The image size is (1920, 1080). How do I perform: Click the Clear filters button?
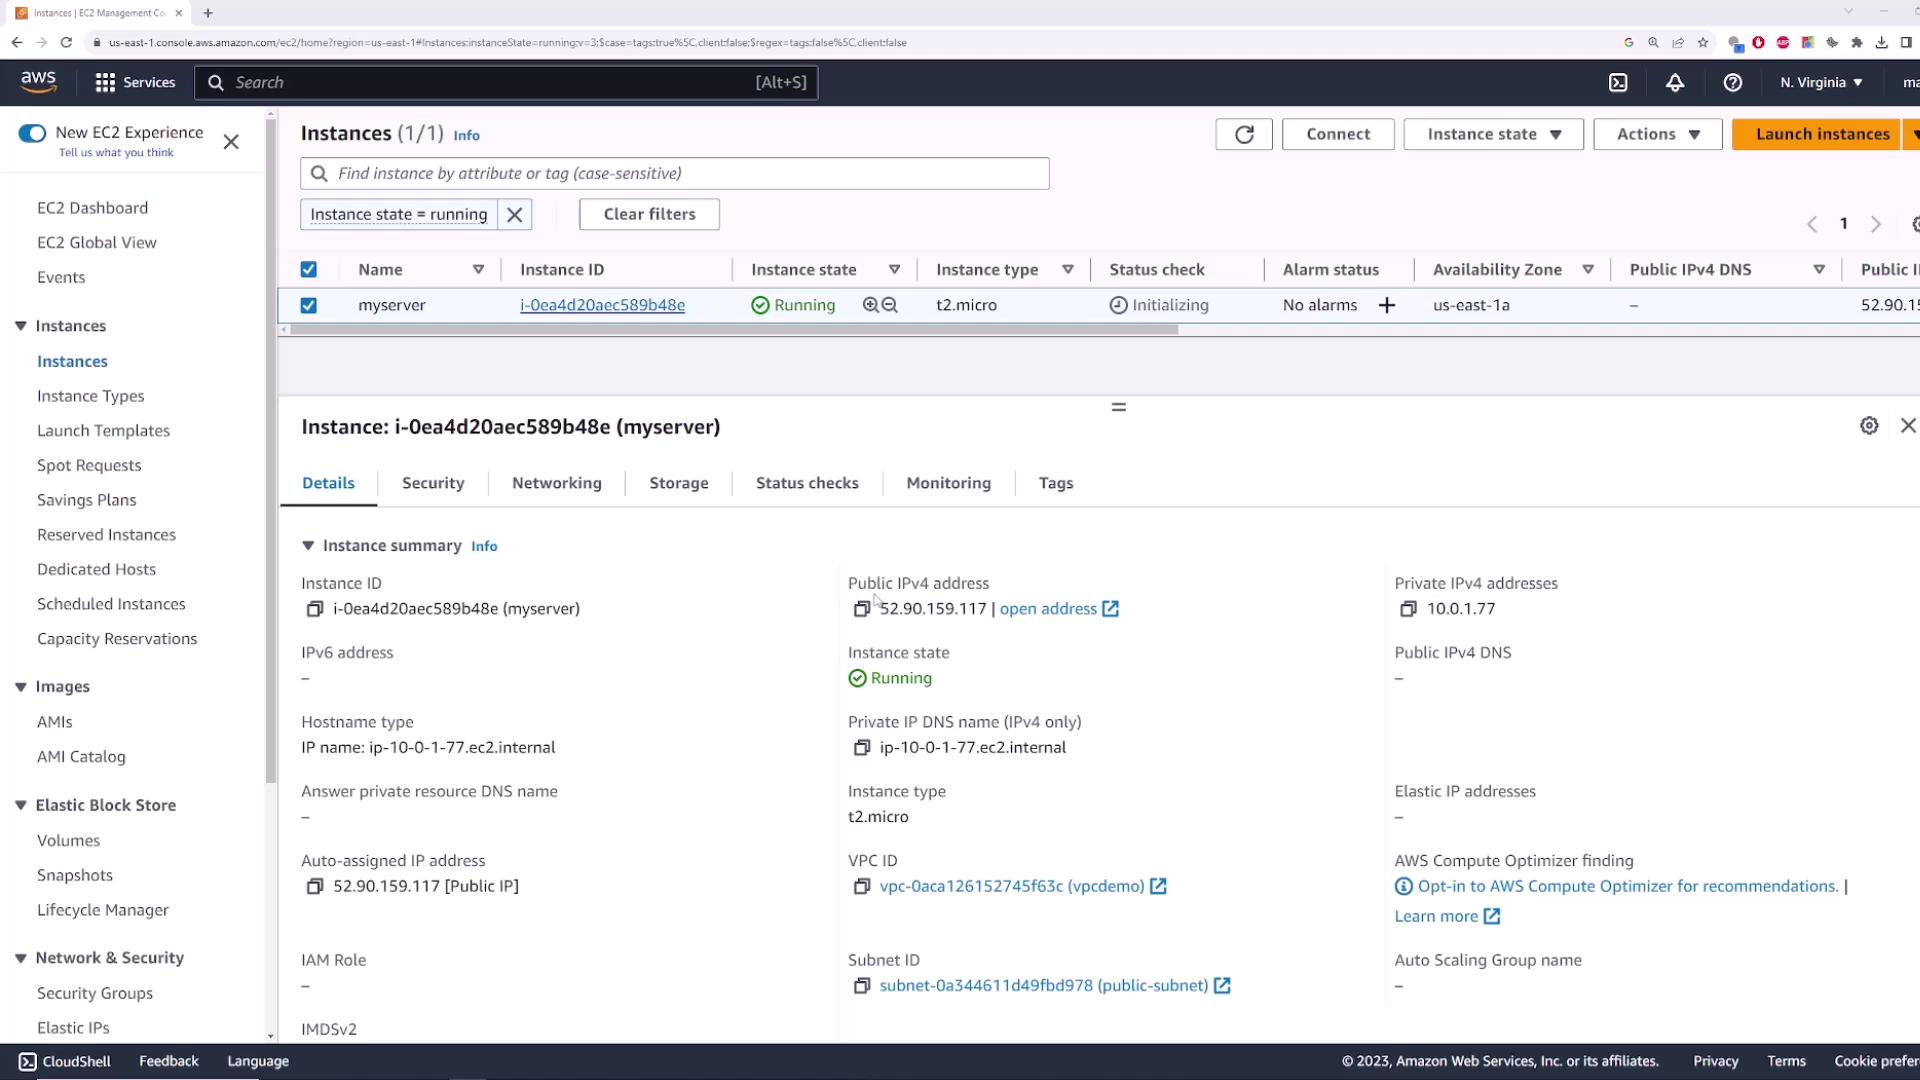point(649,214)
